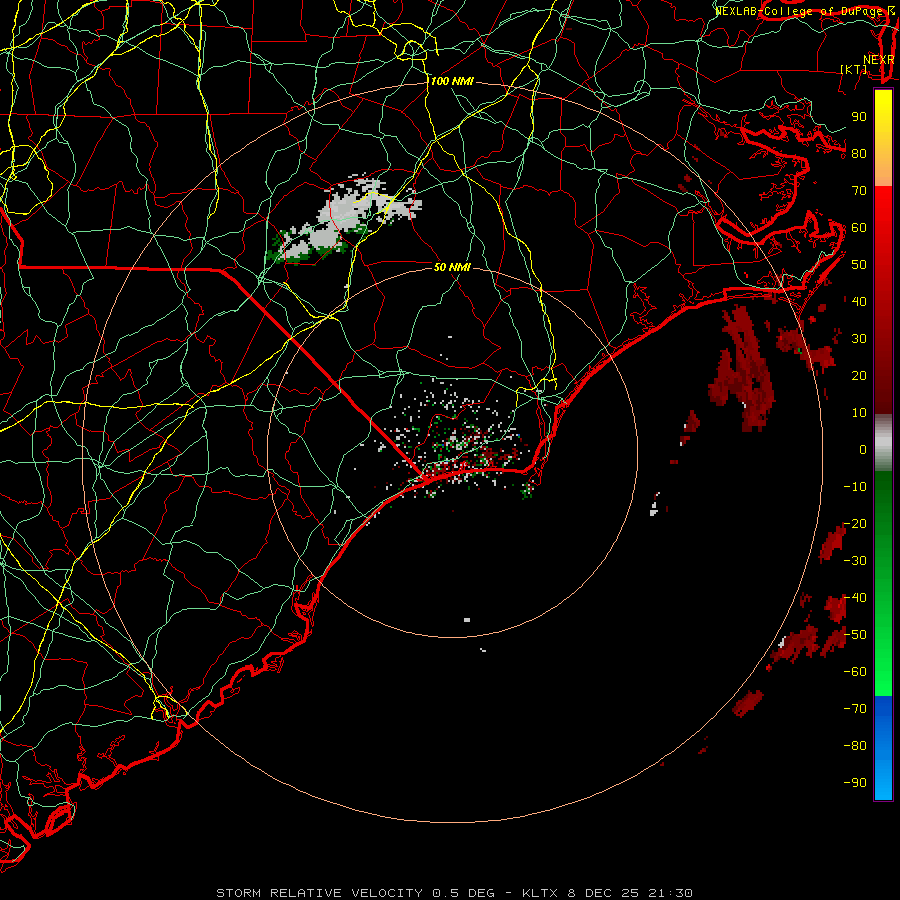Click the "-50" value on velocity scale
Viewport: 900px width, 900px height.
point(855,635)
